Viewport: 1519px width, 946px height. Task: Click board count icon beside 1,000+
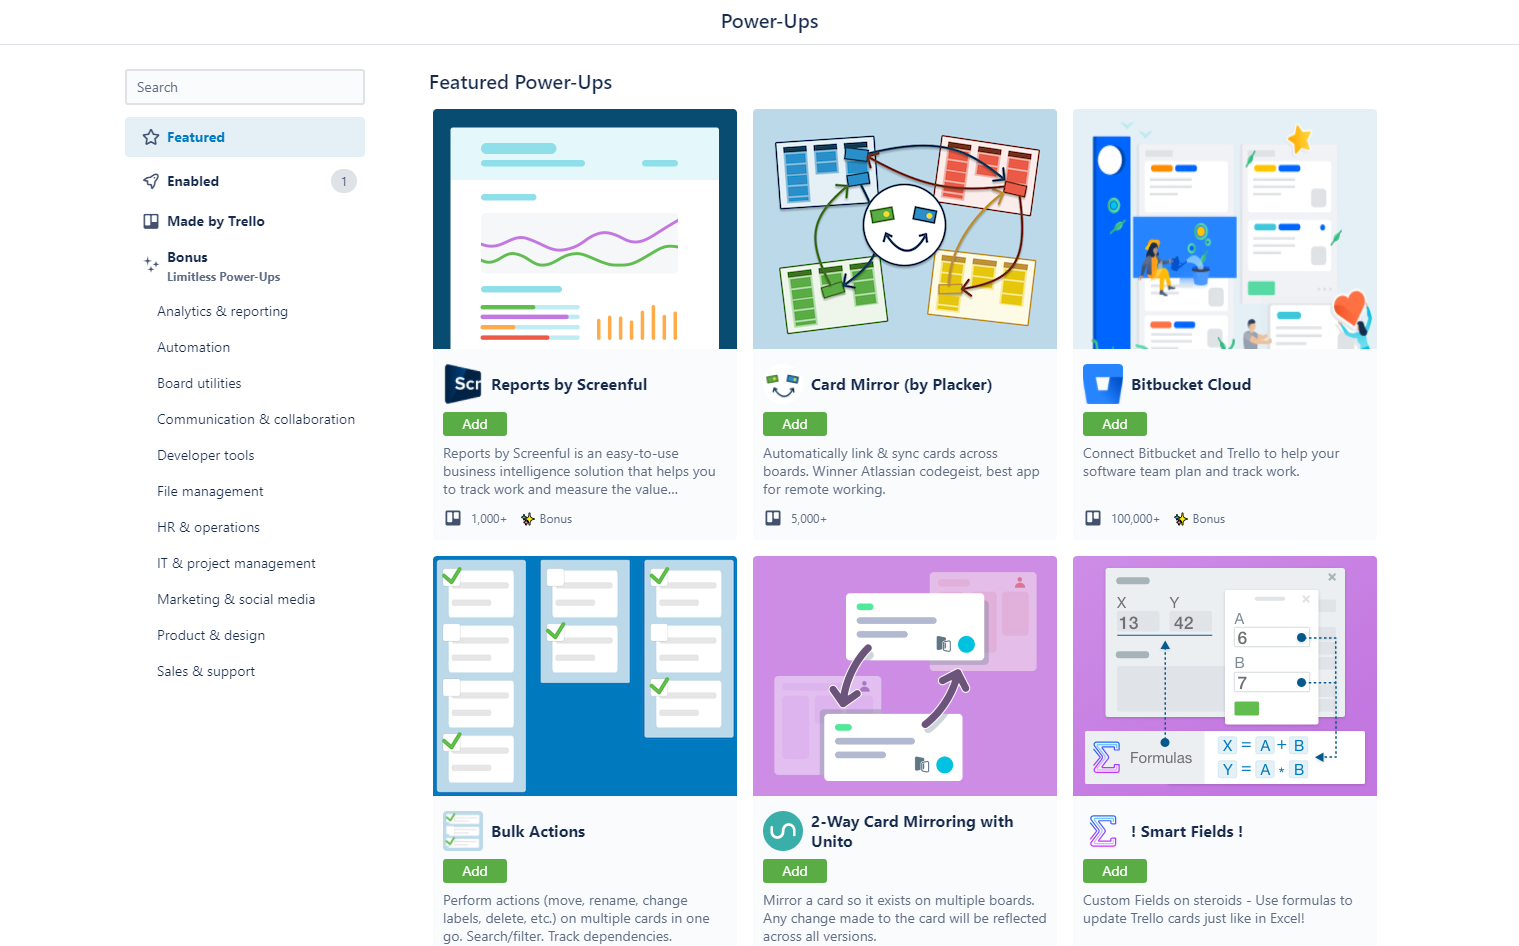click(453, 518)
